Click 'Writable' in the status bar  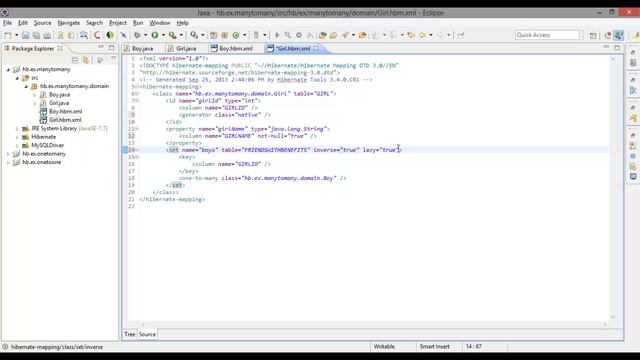[384, 347]
